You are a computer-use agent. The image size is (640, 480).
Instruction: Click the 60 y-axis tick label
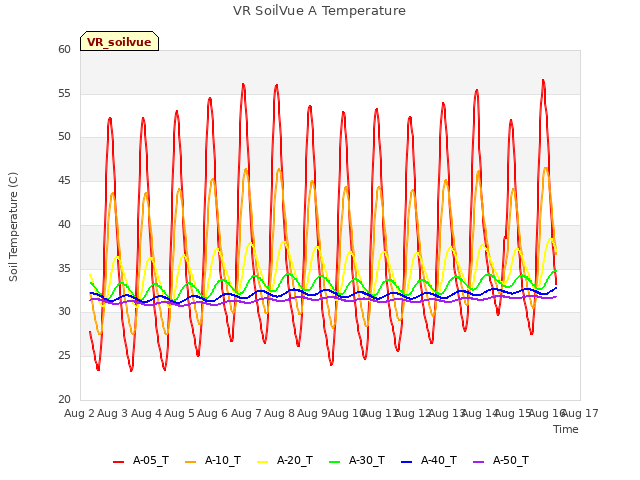click(x=64, y=49)
